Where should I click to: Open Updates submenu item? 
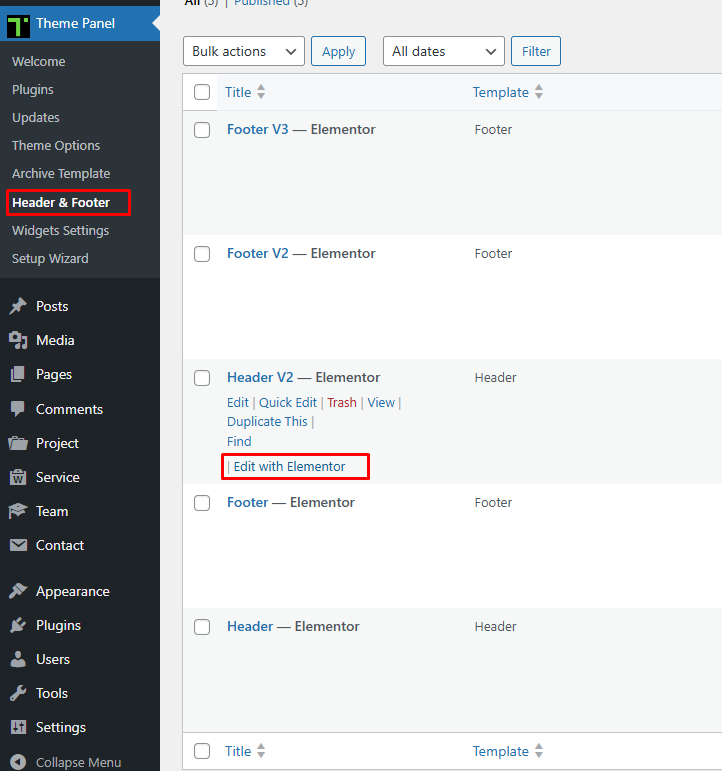pyautogui.click(x=36, y=118)
